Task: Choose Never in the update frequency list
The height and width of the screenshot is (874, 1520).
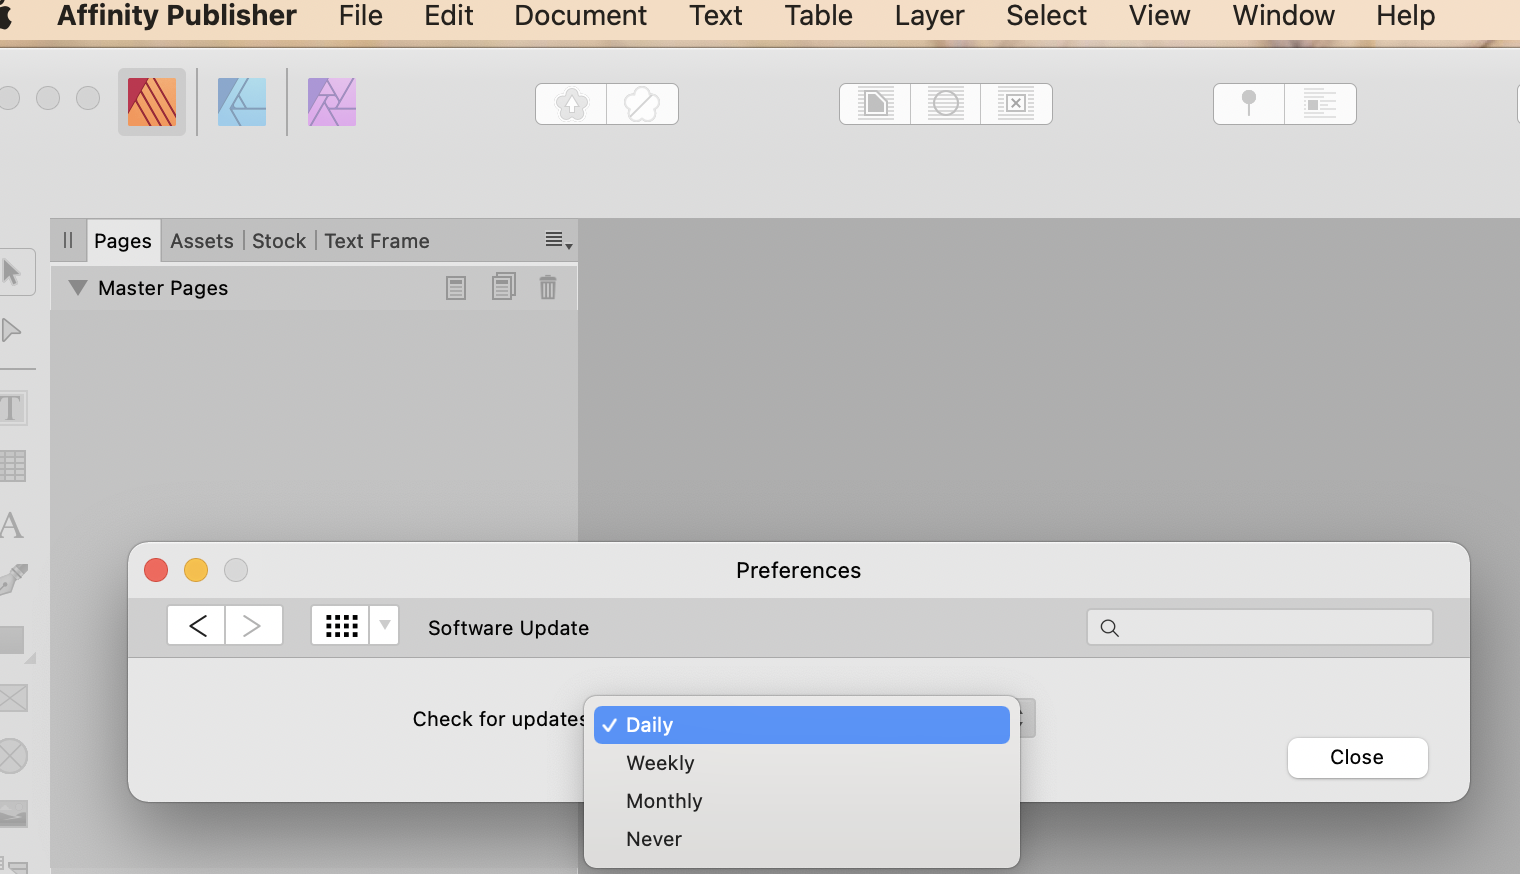Action: click(x=802, y=839)
